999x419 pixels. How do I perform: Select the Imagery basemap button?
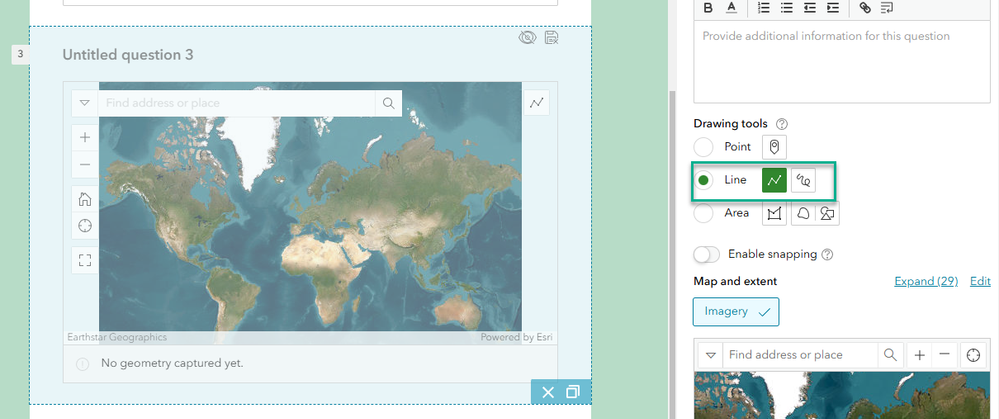736,312
